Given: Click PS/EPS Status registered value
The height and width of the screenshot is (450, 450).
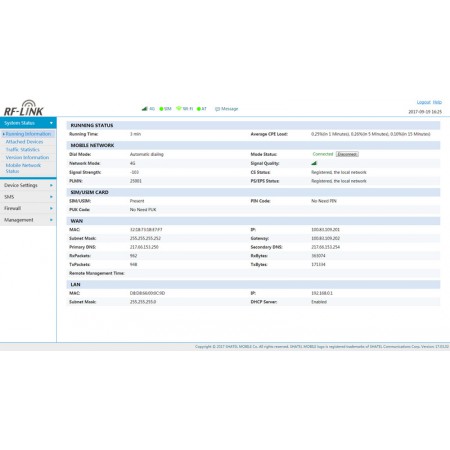Looking at the screenshot, I should click(339, 181).
